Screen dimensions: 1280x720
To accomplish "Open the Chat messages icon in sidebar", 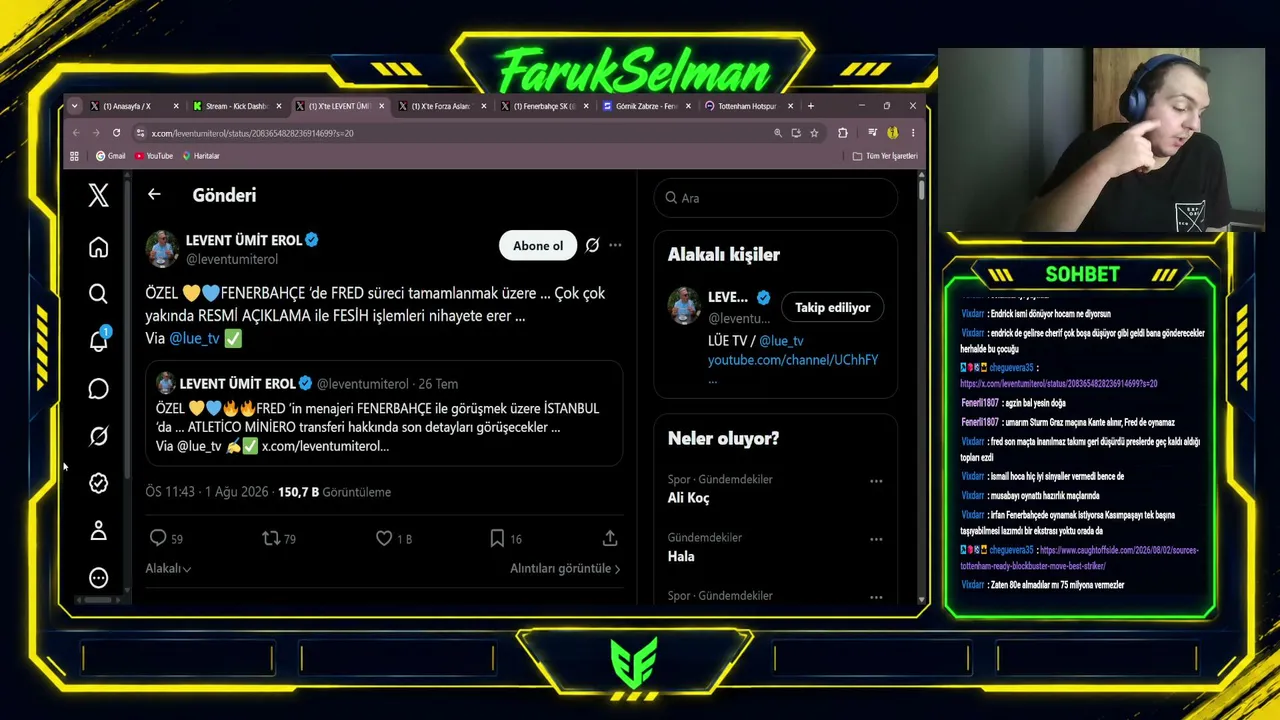I will coord(98,389).
